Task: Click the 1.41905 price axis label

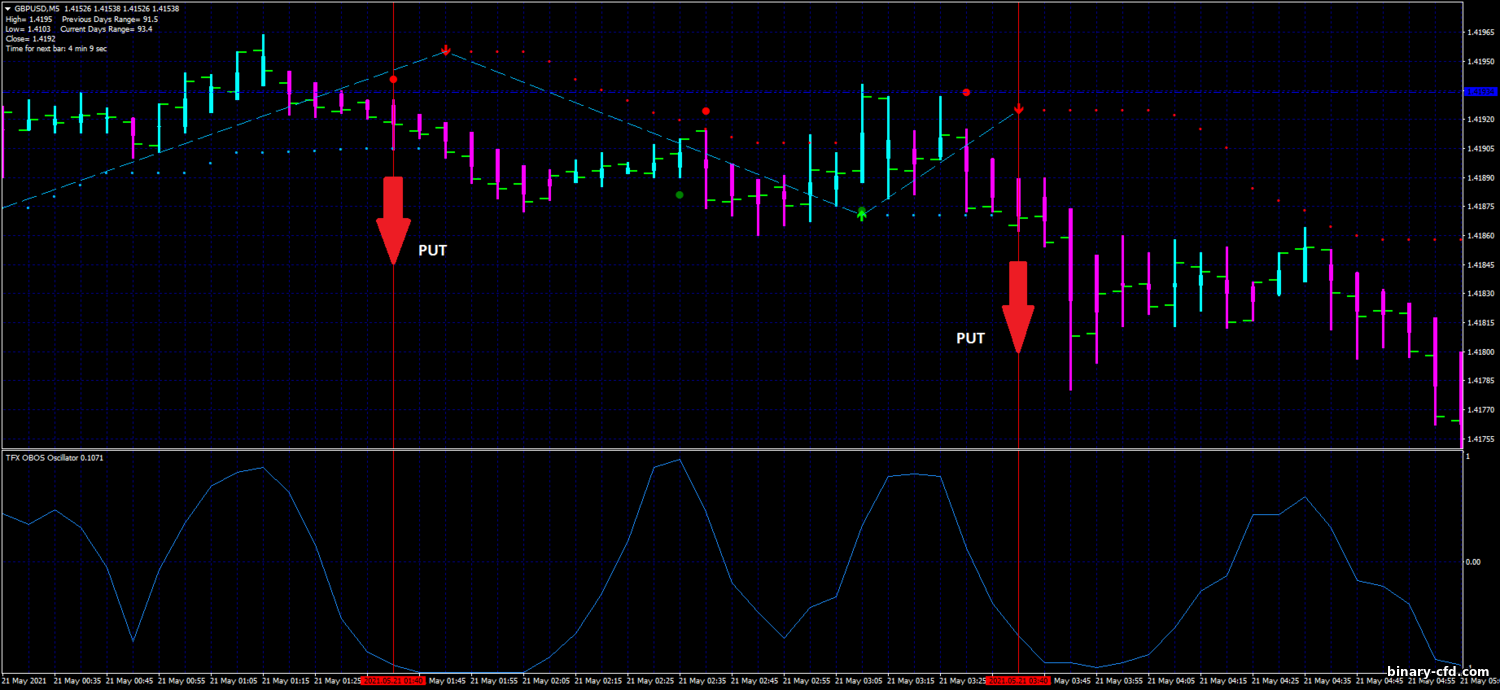Action: click(x=1480, y=149)
